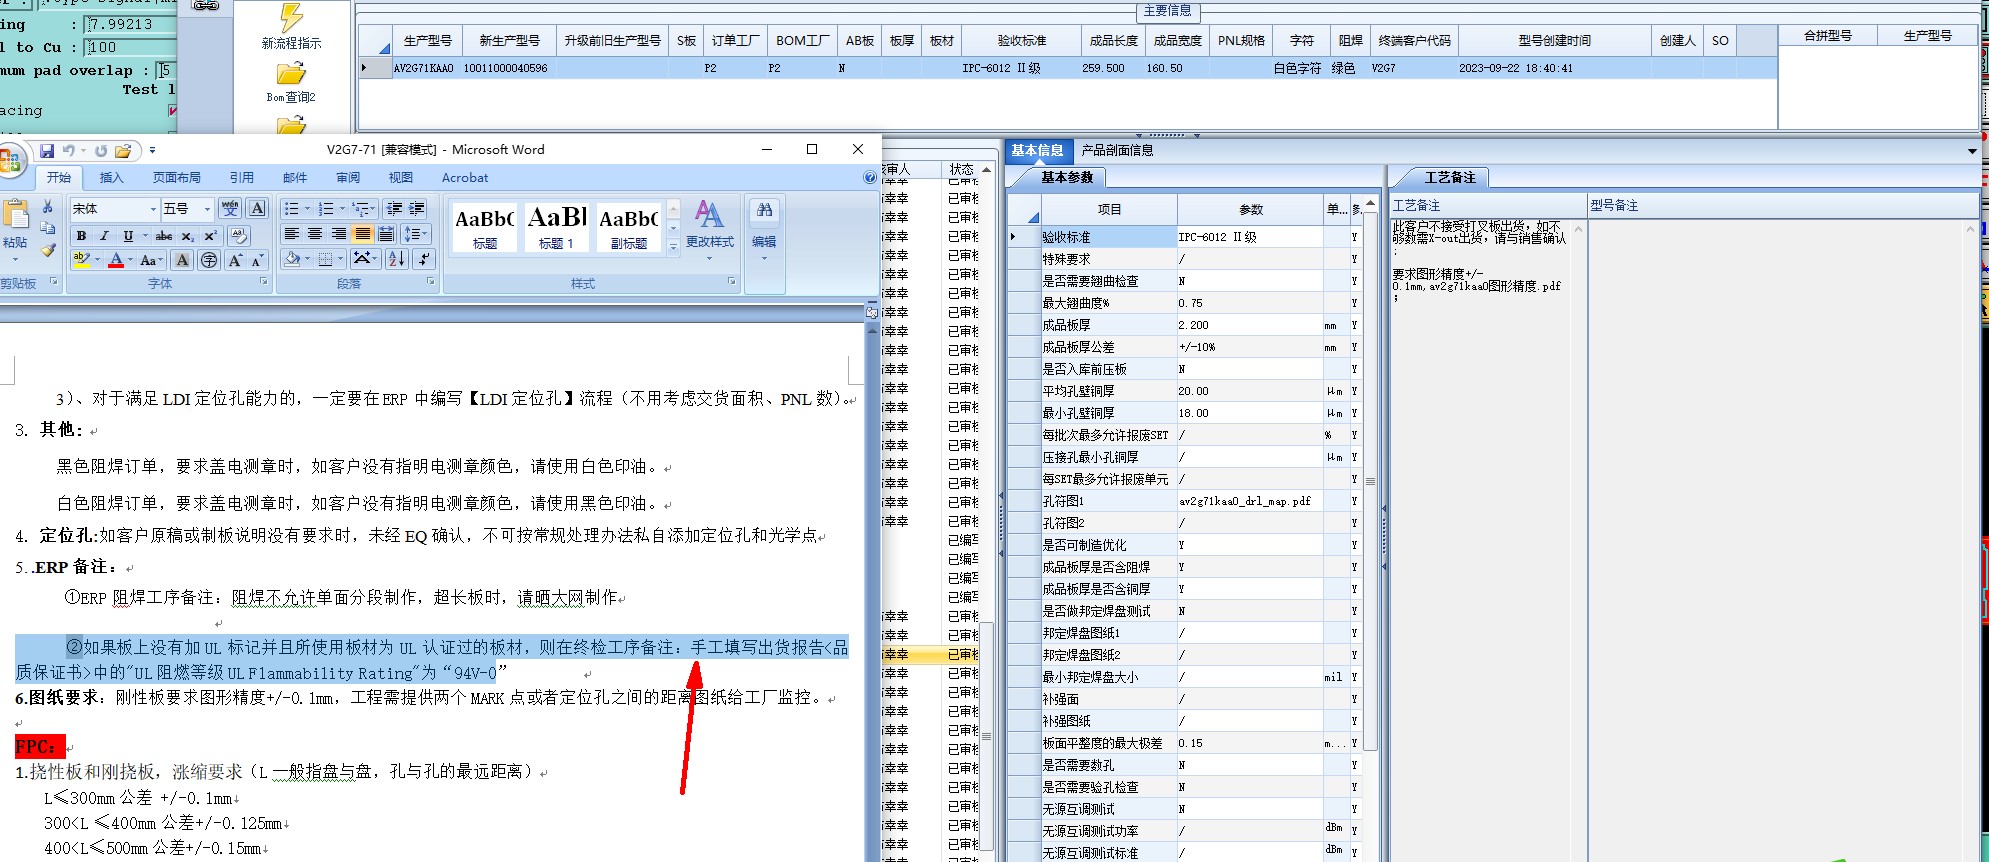Toggle Bold formatting
The width and height of the screenshot is (1989, 862).
pyautogui.click(x=81, y=236)
